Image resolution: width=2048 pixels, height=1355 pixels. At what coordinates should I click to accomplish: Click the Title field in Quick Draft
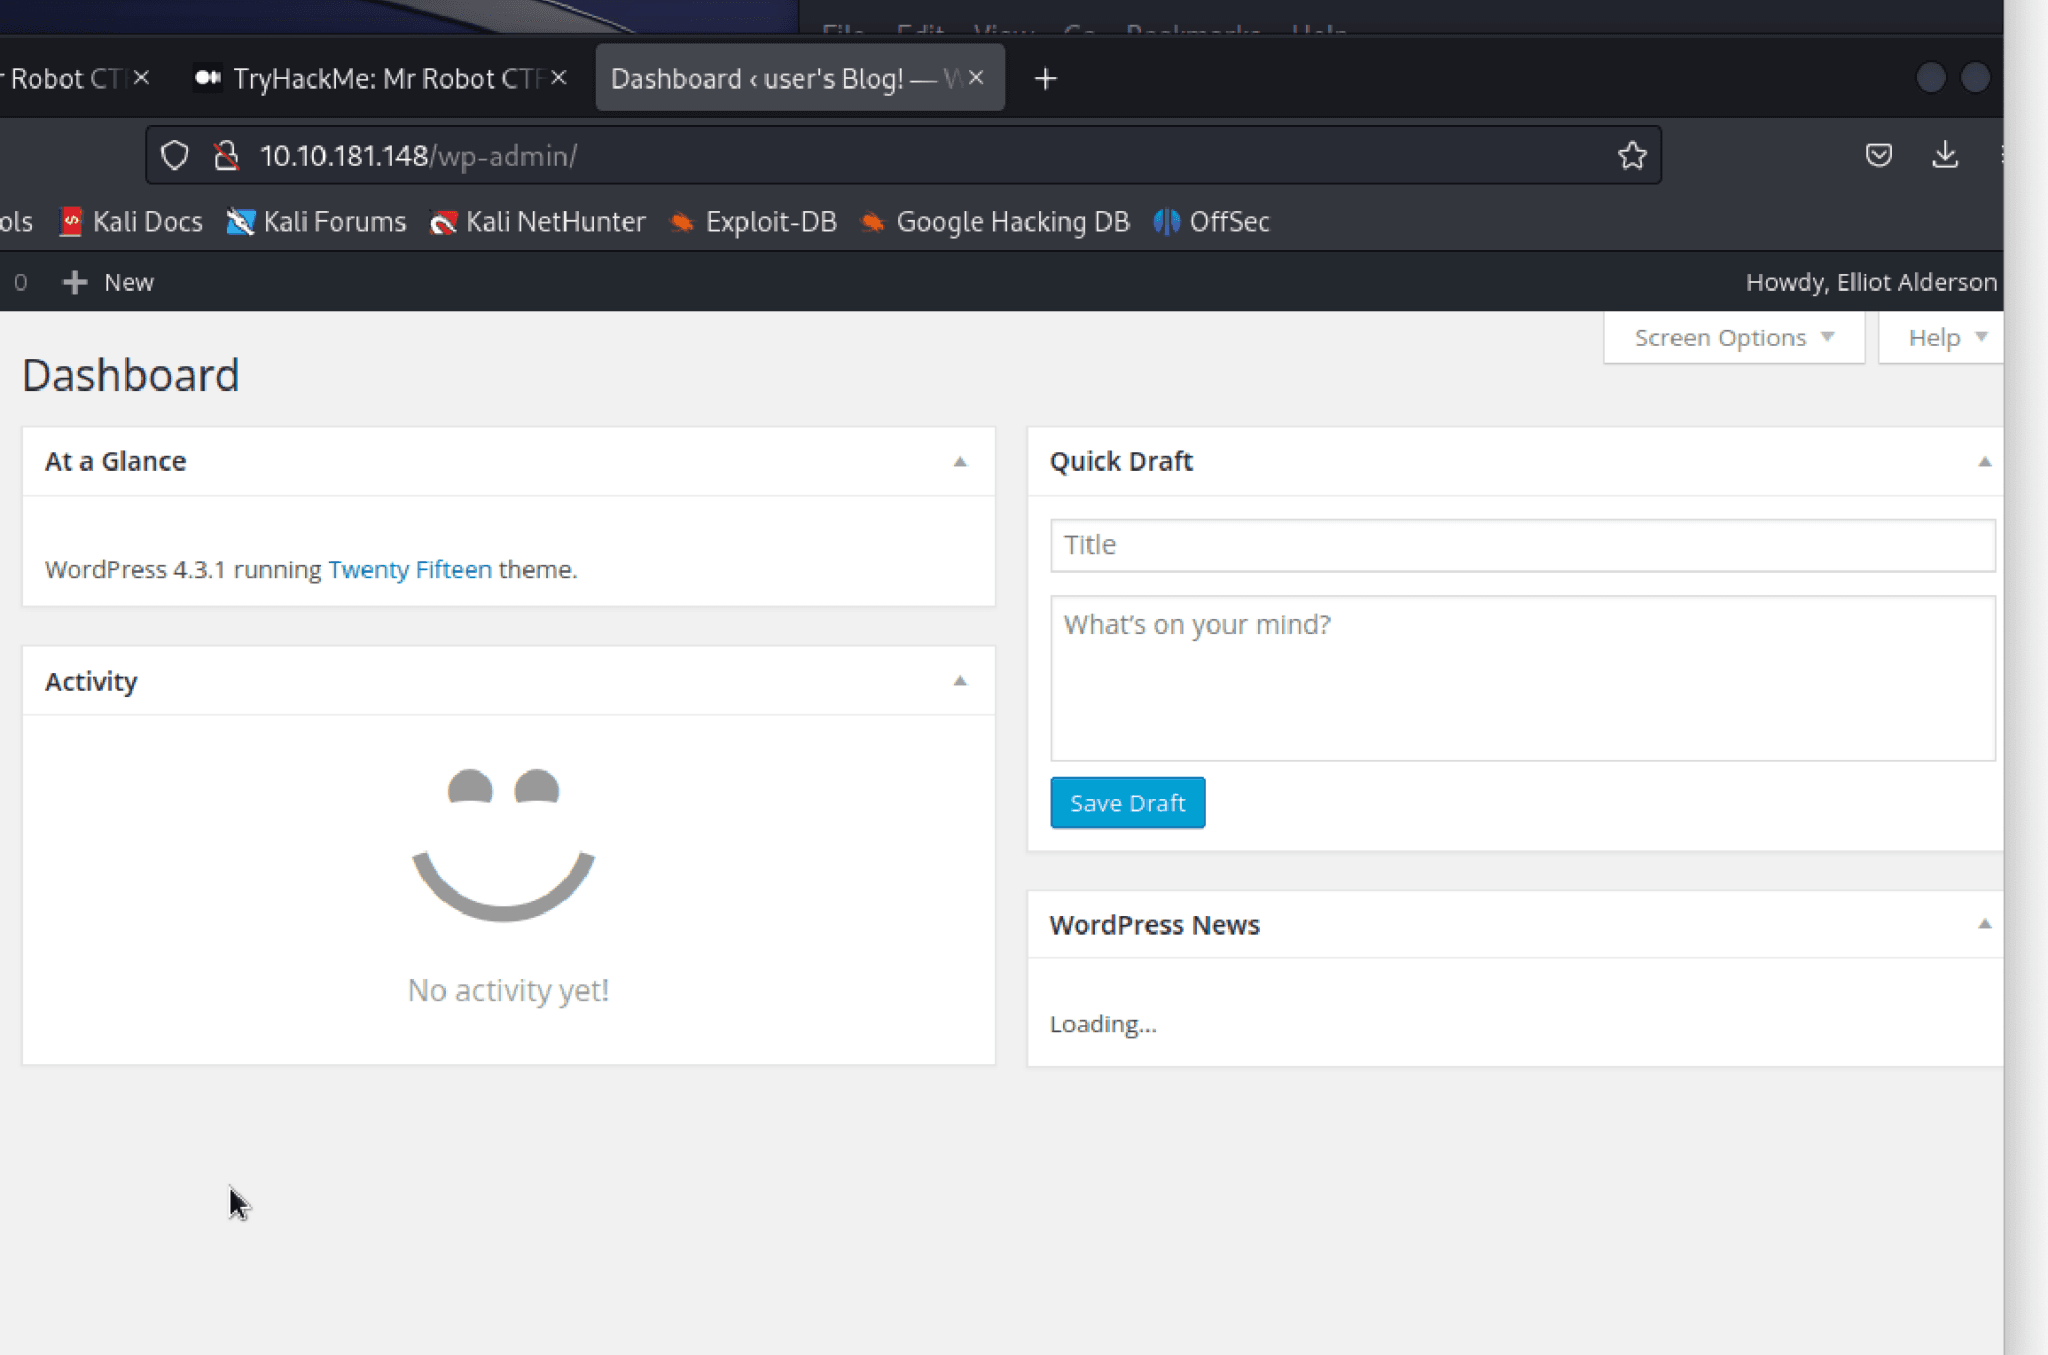tap(1520, 545)
